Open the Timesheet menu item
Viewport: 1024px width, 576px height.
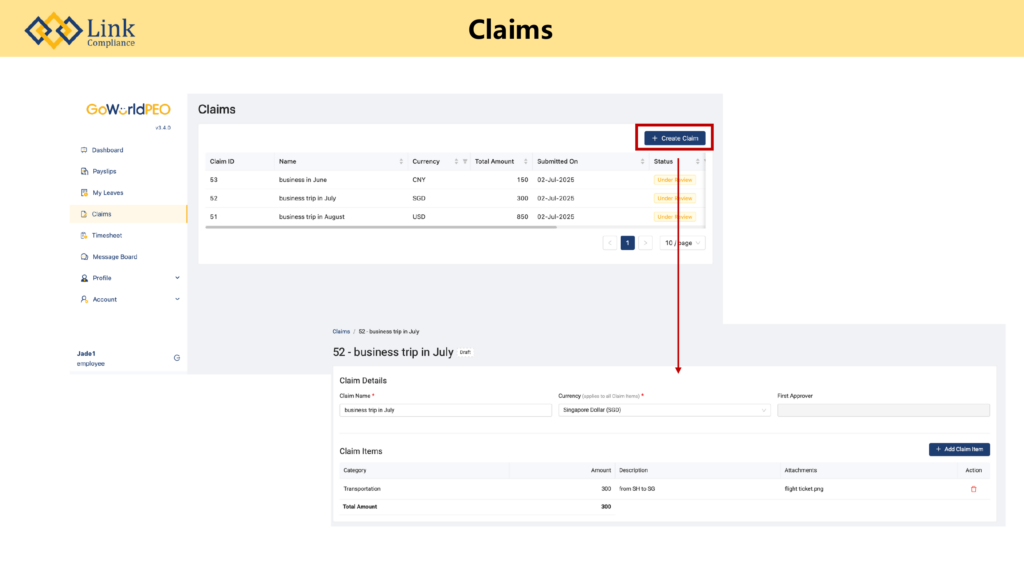coord(106,236)
